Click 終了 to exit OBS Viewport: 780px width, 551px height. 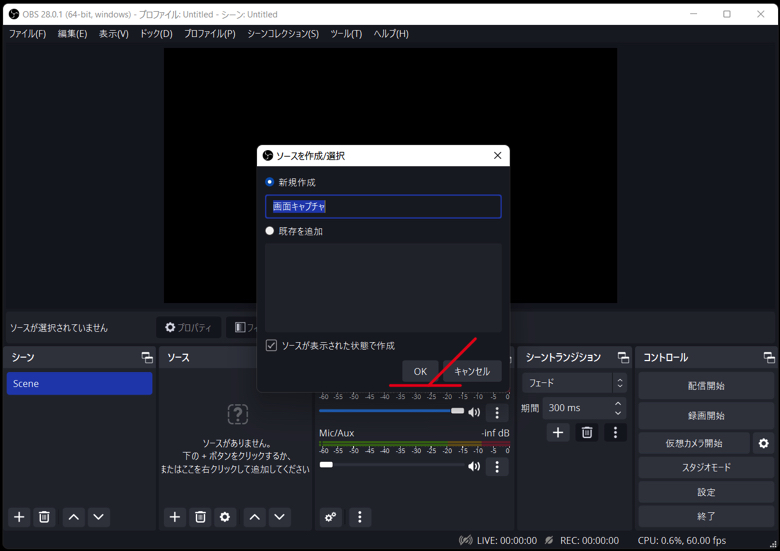[x=706, y=516]
